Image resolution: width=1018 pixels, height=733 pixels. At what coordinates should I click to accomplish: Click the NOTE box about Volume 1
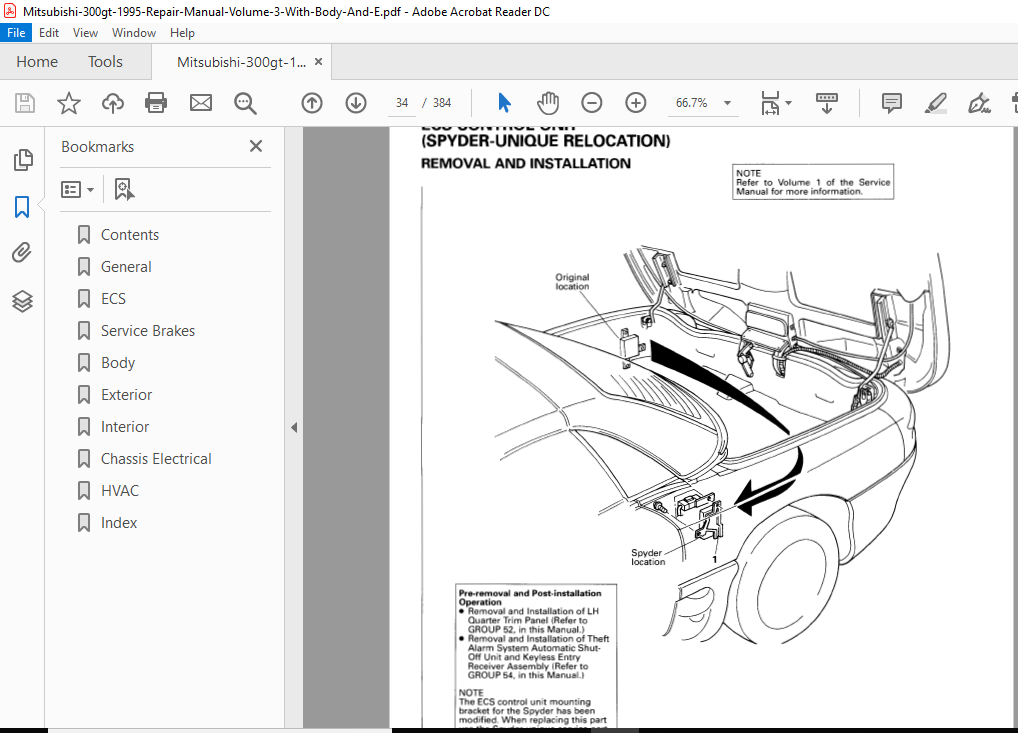pyautogui.click(x=813, y=182)
